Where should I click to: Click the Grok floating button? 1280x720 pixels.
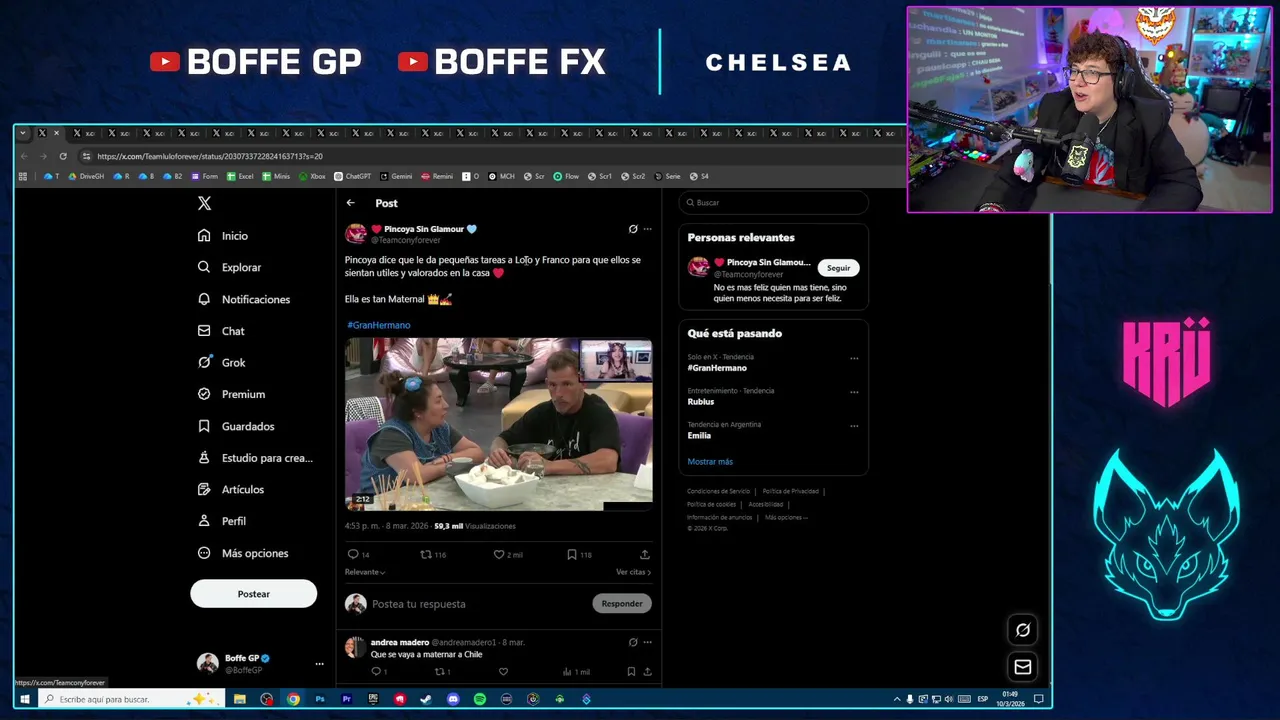(x=1023, y=630)
